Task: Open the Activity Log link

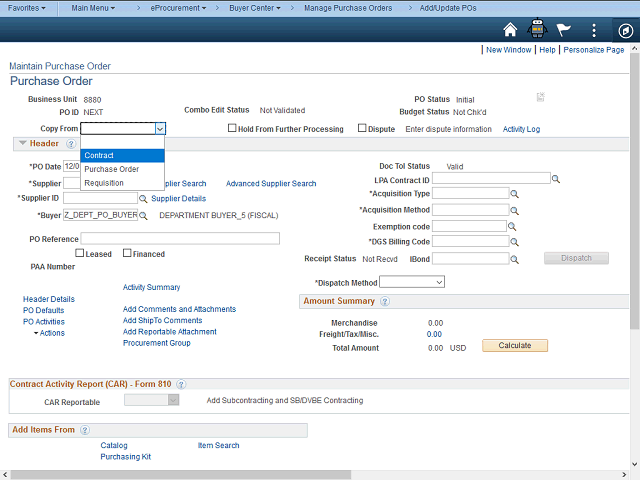Action: [x=521, y=129]
